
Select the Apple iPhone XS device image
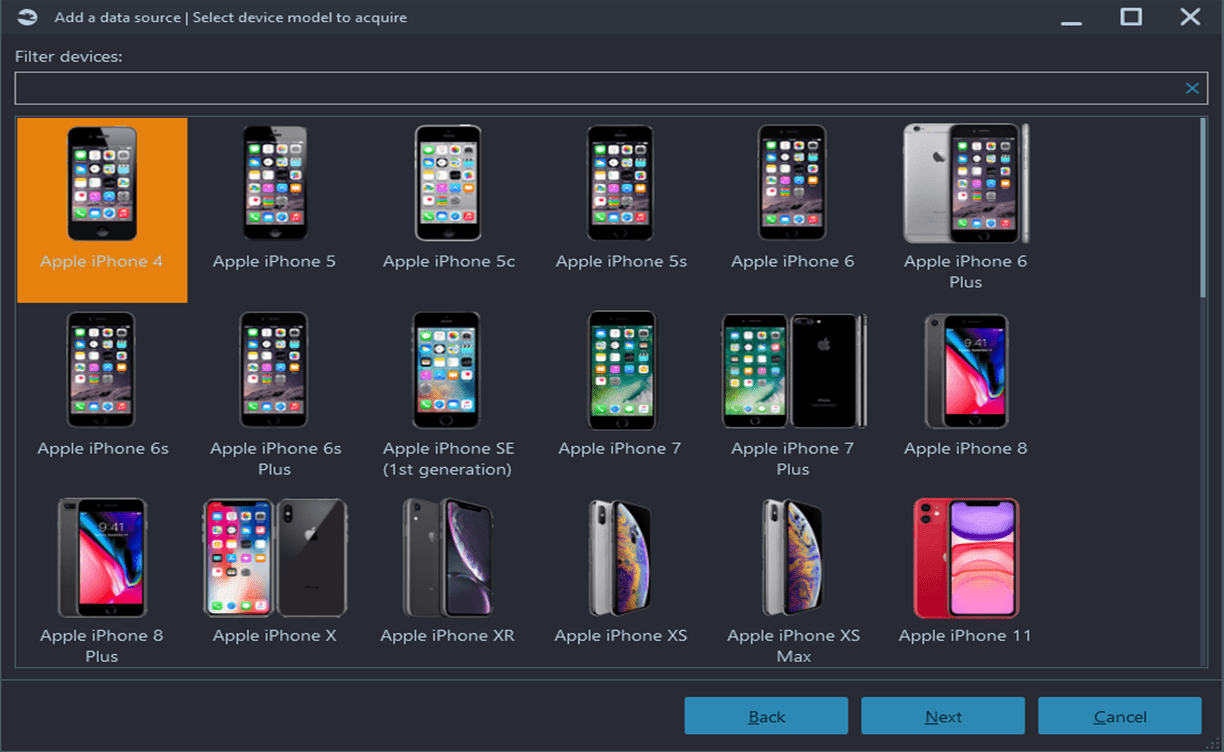click(x=620, y=557)
